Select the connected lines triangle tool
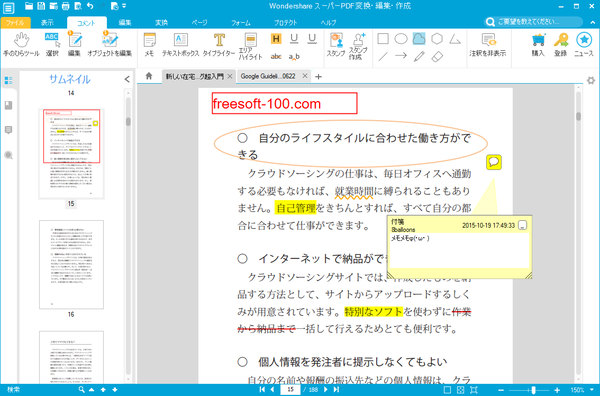Viewport: 600px width, 396px height. click(455, 39)
